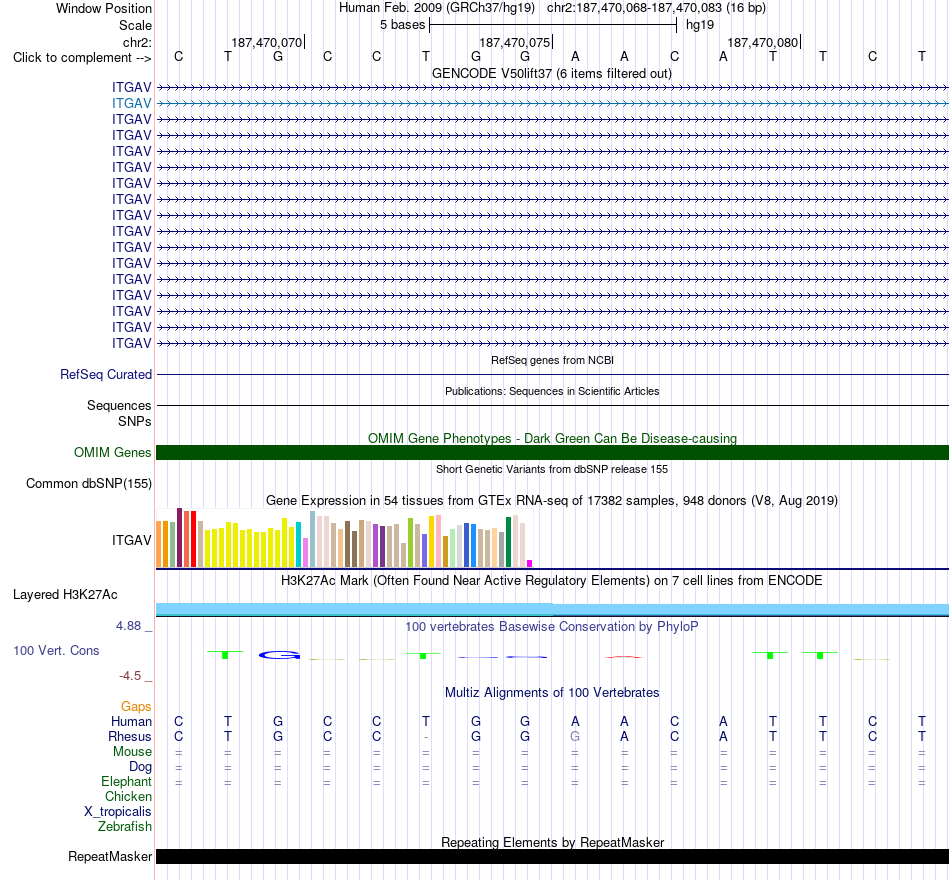Click the RefSeq Curated track label

[105, 375]
